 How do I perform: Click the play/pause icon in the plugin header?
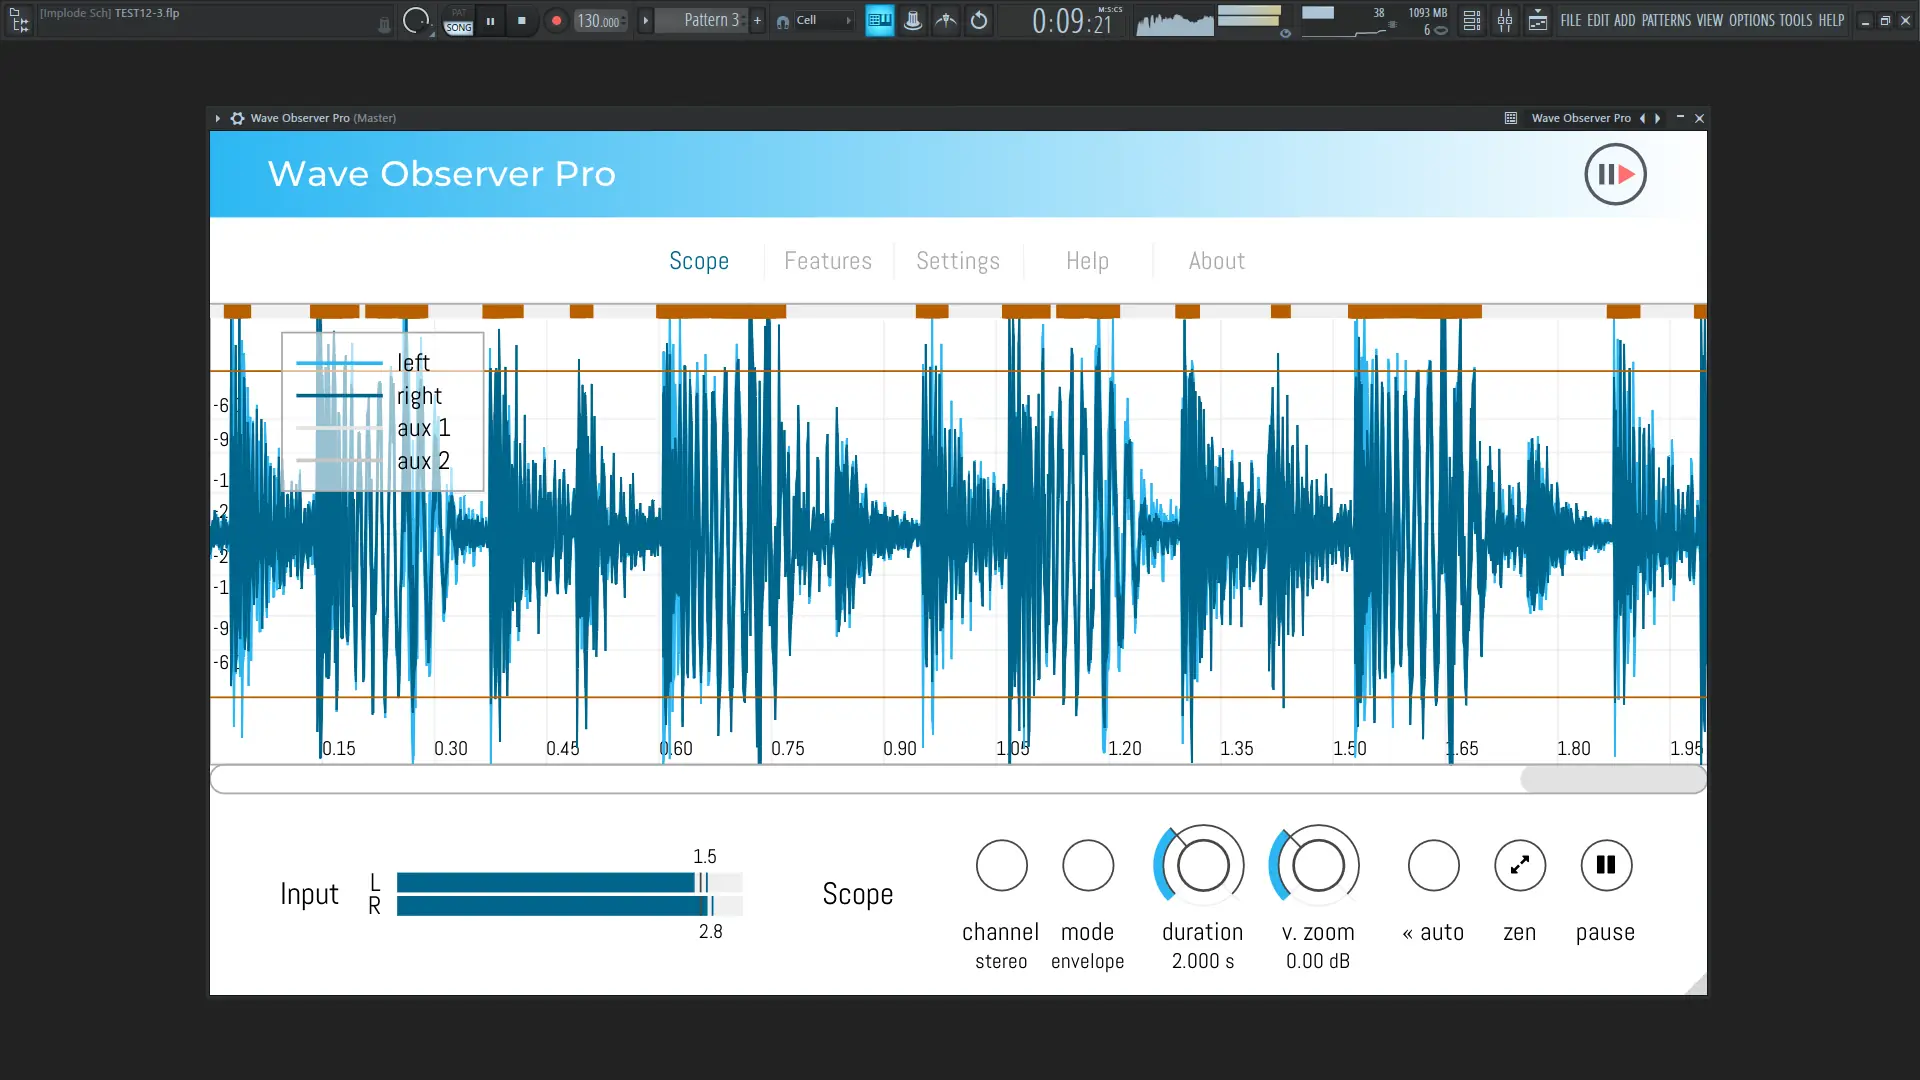[1614, 174]
